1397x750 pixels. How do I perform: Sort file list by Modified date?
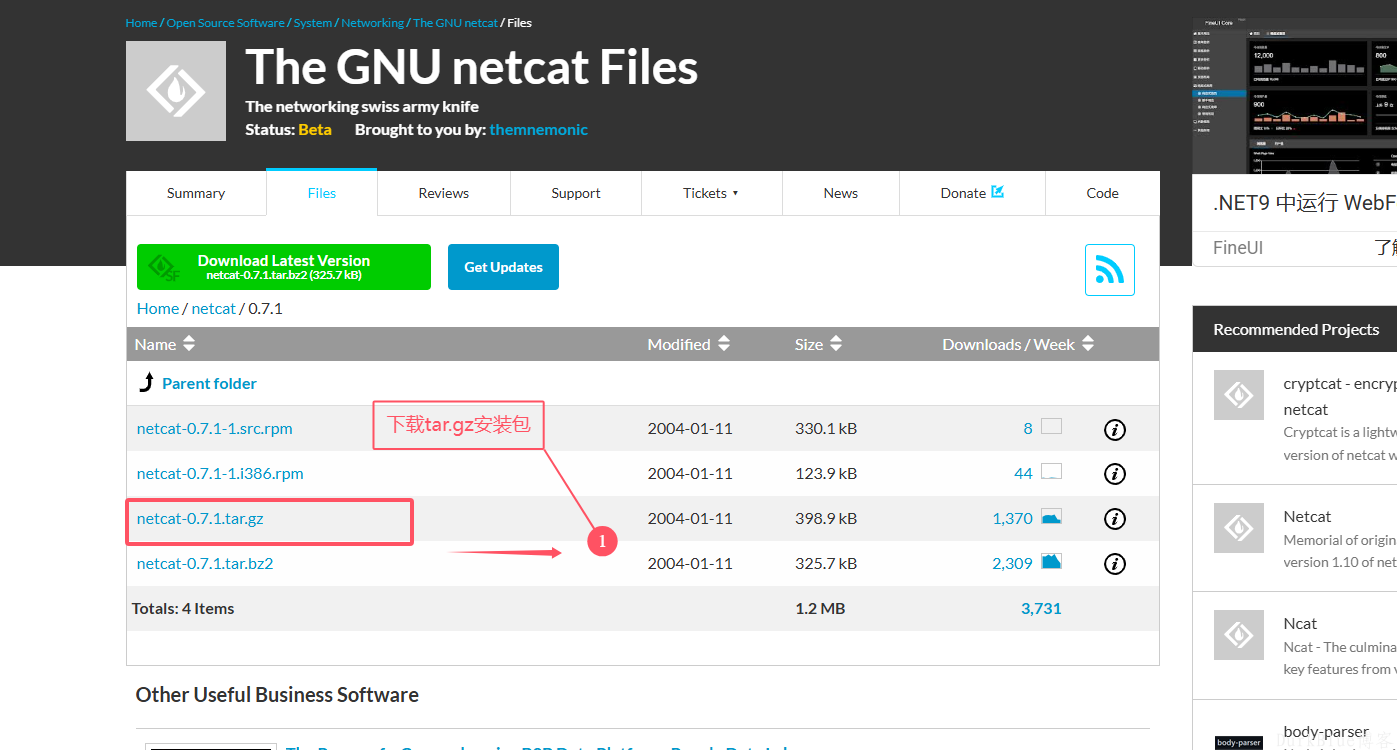(689, 344)
